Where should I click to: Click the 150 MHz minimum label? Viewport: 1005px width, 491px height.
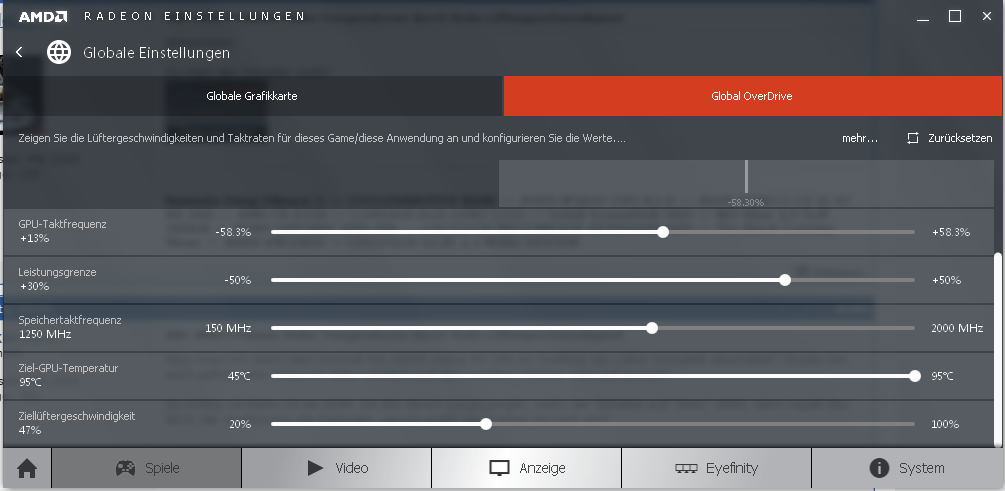click(x=228, y=328)
